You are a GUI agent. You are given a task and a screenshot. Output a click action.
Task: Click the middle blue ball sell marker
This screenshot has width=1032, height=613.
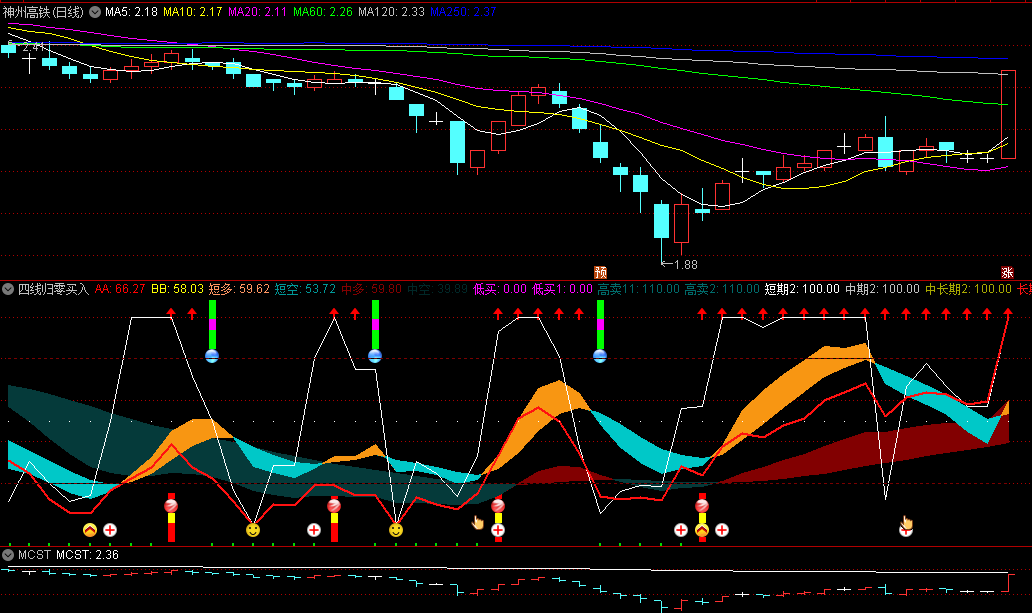tap(375, 356)
